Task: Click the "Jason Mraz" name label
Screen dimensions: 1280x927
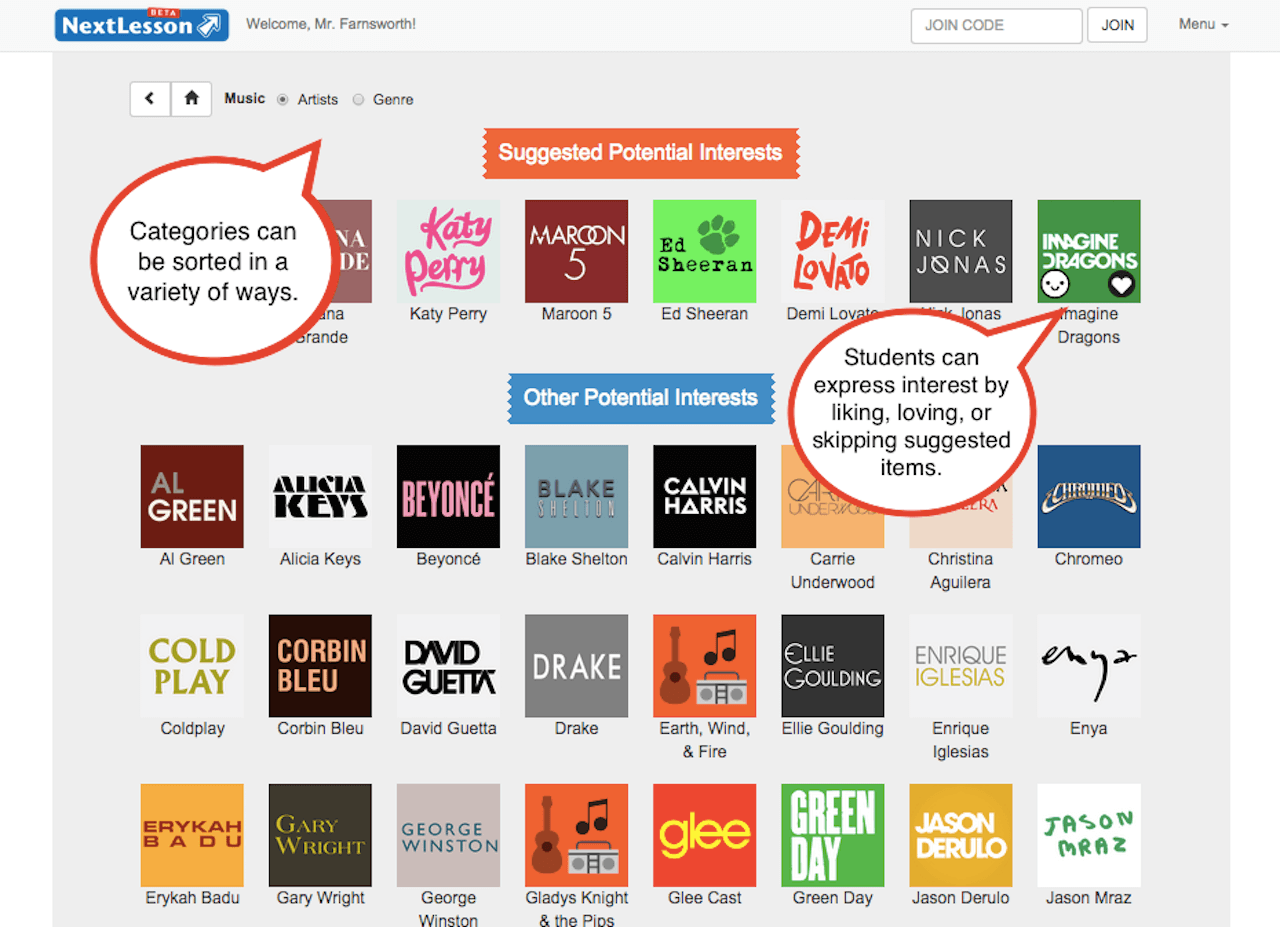Action: (1088, 898)
